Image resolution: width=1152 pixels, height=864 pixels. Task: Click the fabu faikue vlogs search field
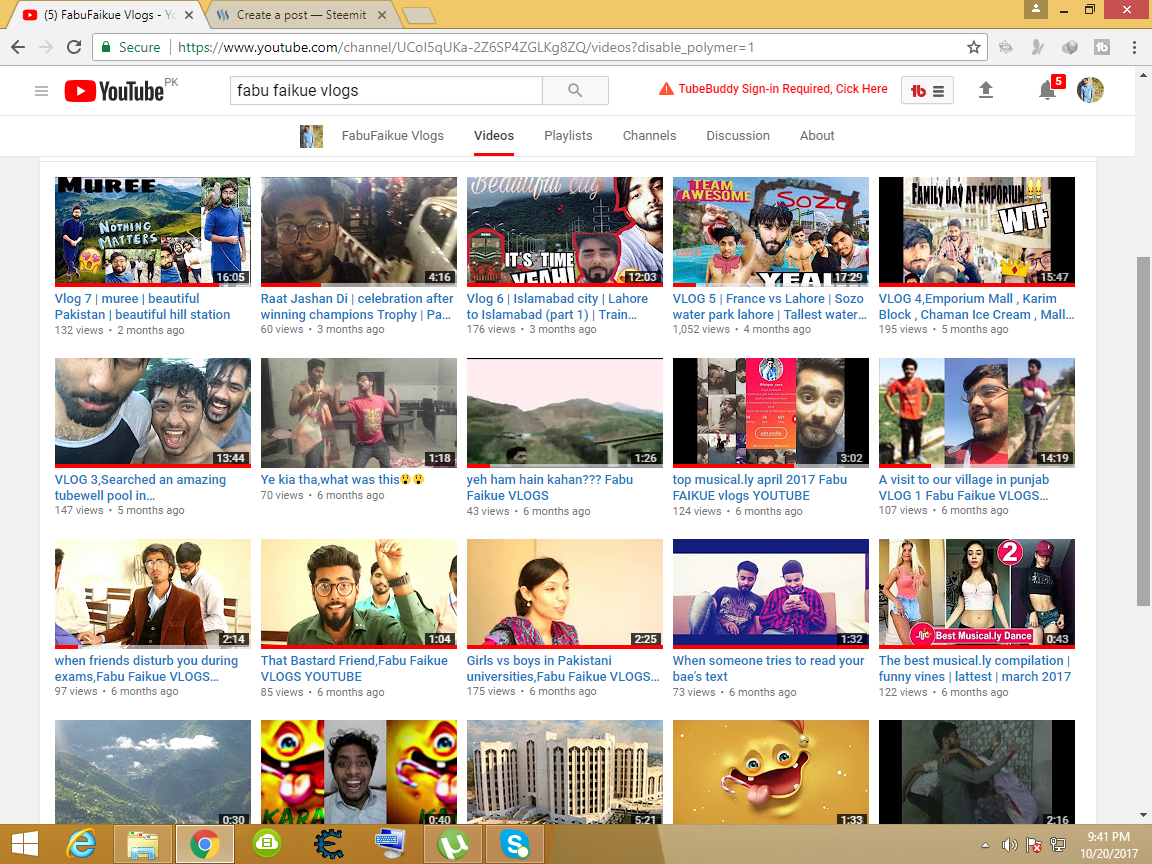385,90
